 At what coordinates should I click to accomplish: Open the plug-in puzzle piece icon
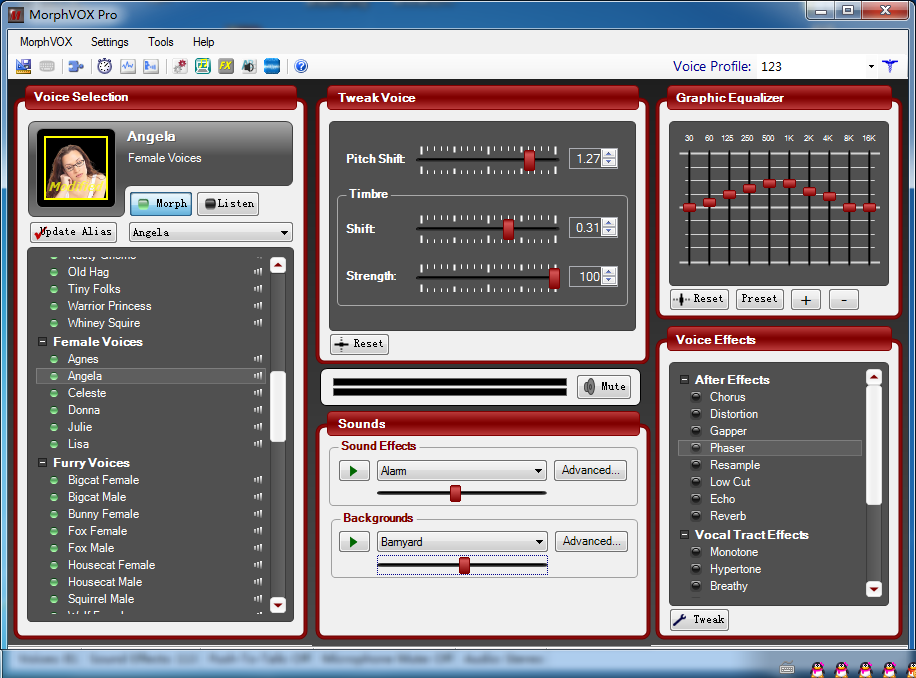[76, 66]
